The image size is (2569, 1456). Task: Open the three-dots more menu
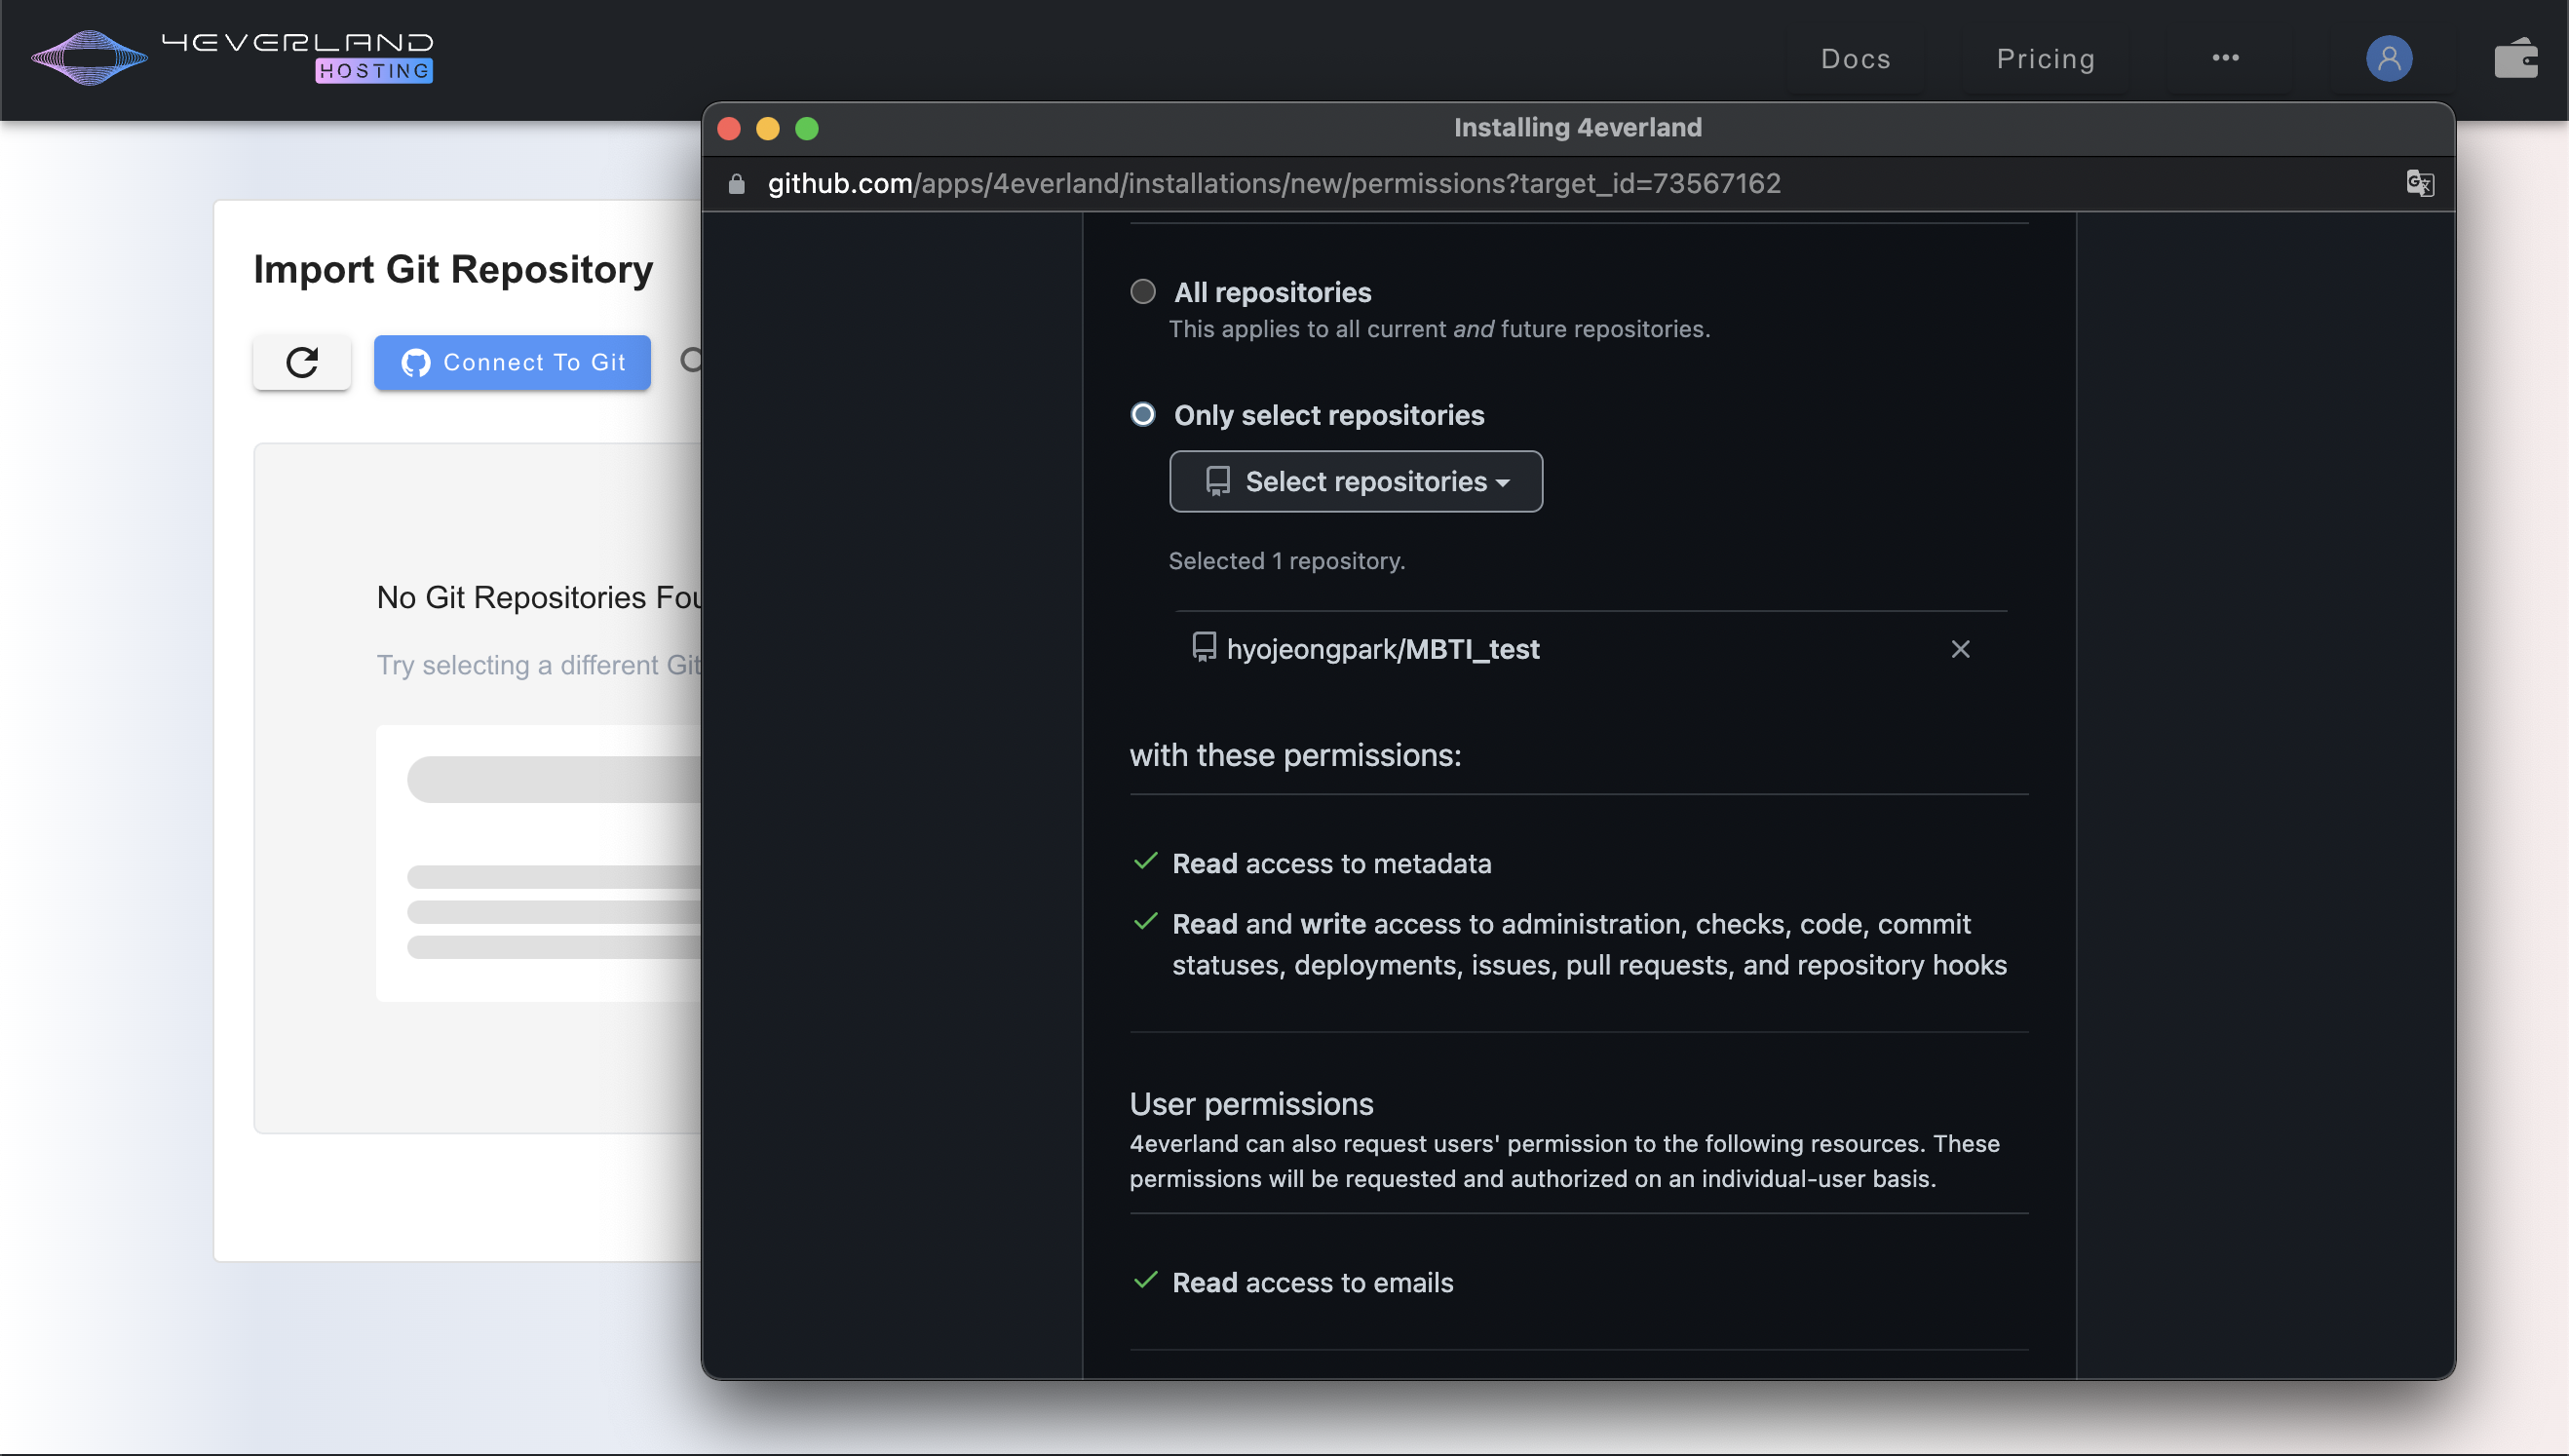click(x=2225, y=58)
